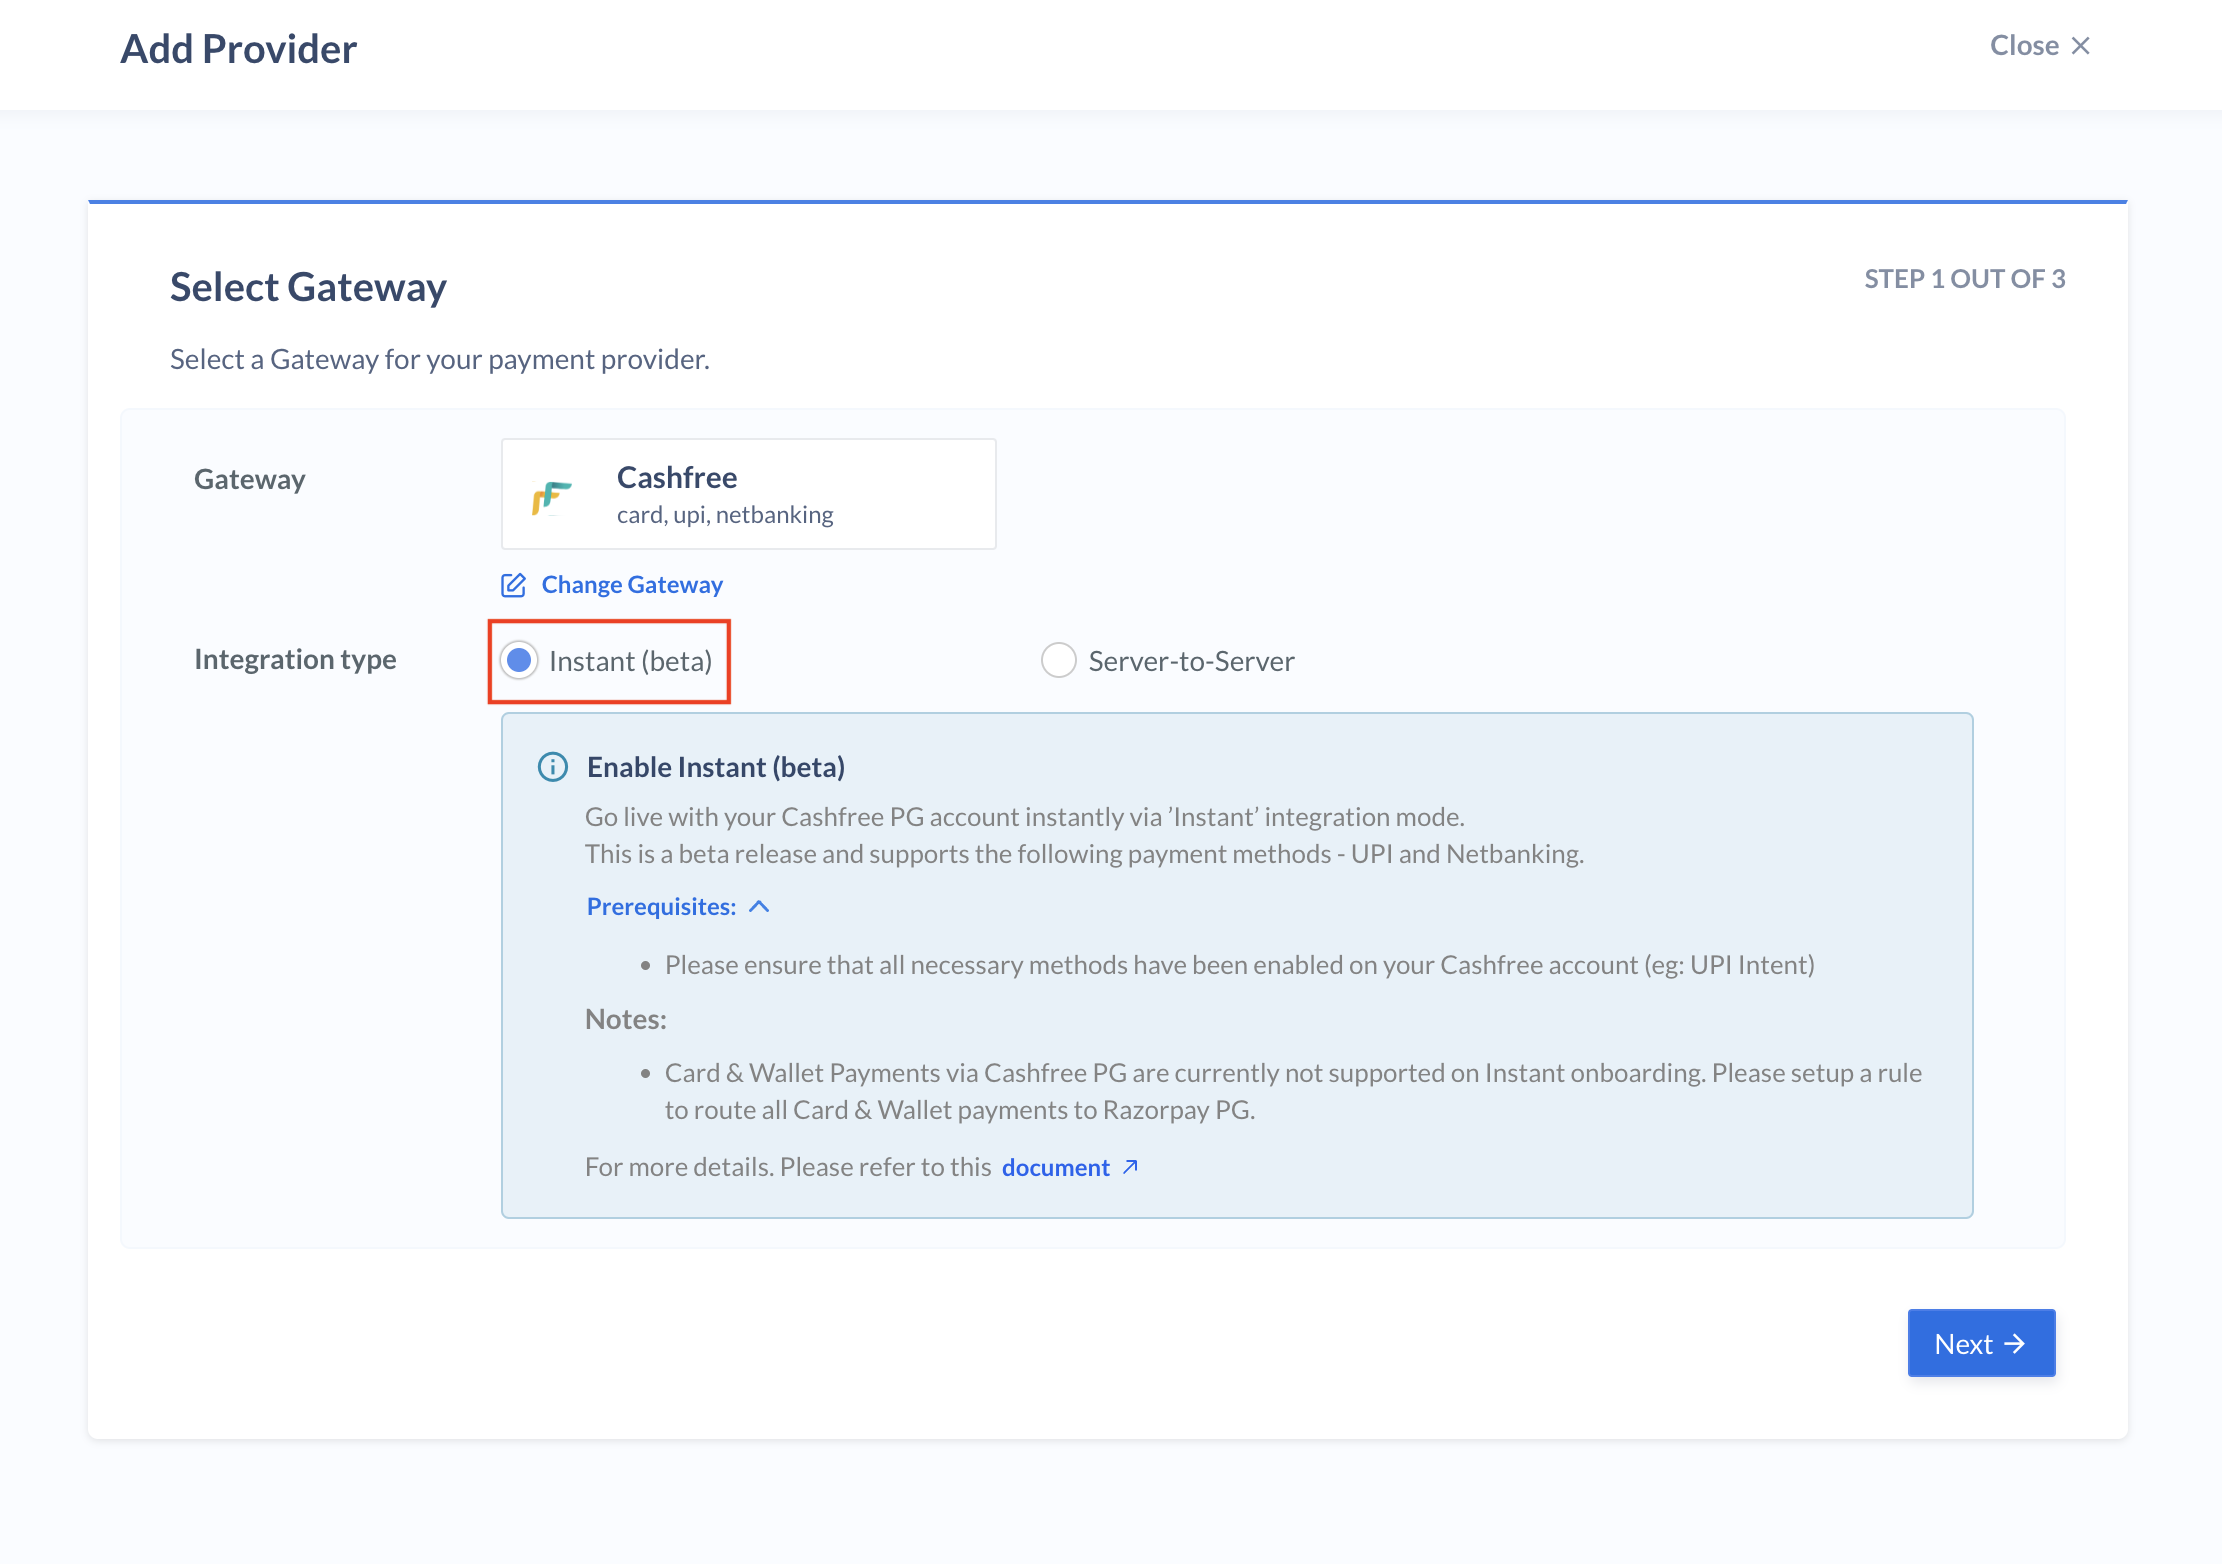Click the "card, upi, netbanking" text
This screenshot has width=2222, height=1564.
point(725,515)
